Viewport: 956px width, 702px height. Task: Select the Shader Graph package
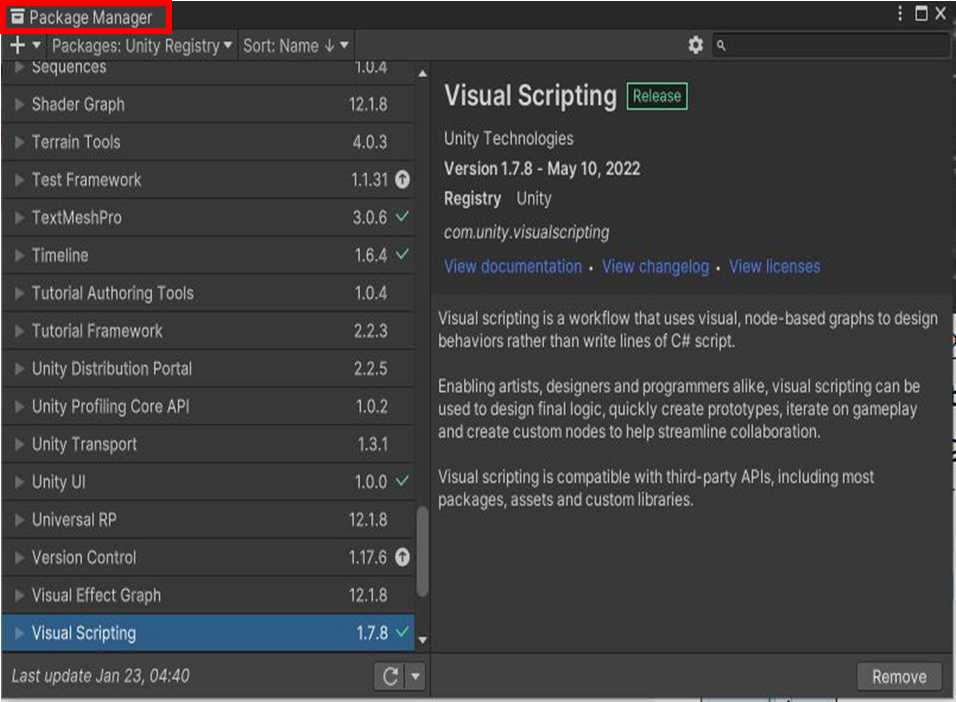pyautogui.click(x=208, y=104)
